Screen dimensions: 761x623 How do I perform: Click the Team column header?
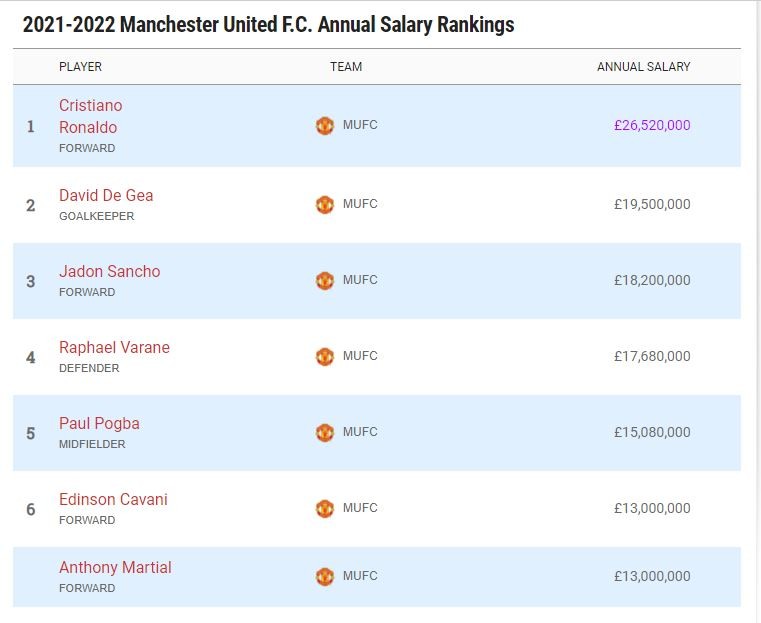click(x=346, y=67)
